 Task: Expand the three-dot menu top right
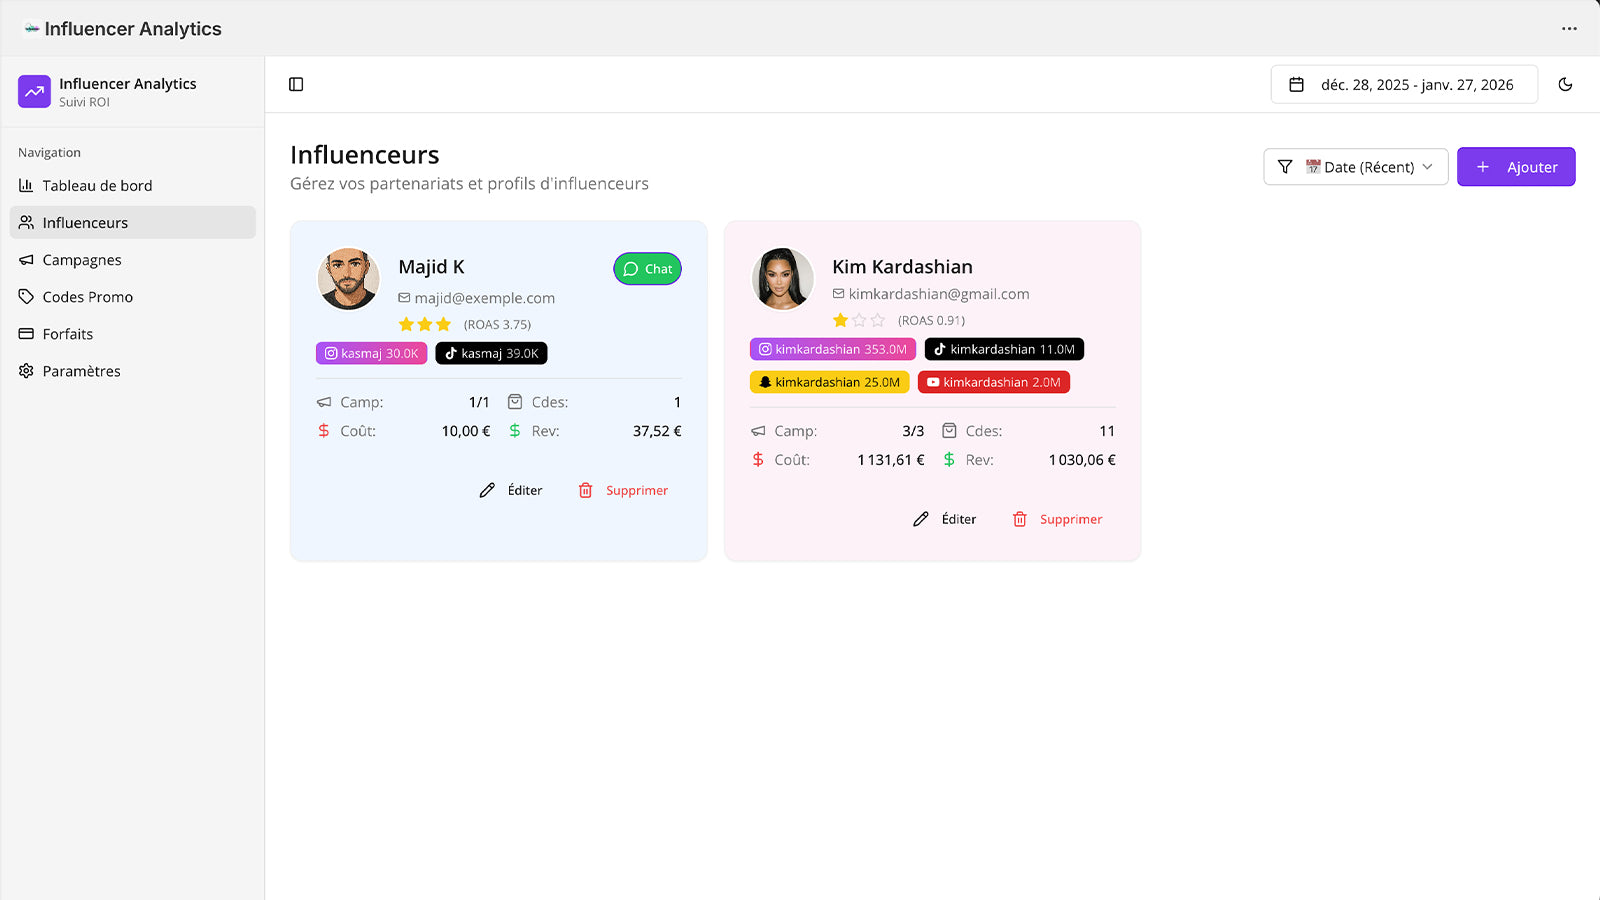[1569, 29]
